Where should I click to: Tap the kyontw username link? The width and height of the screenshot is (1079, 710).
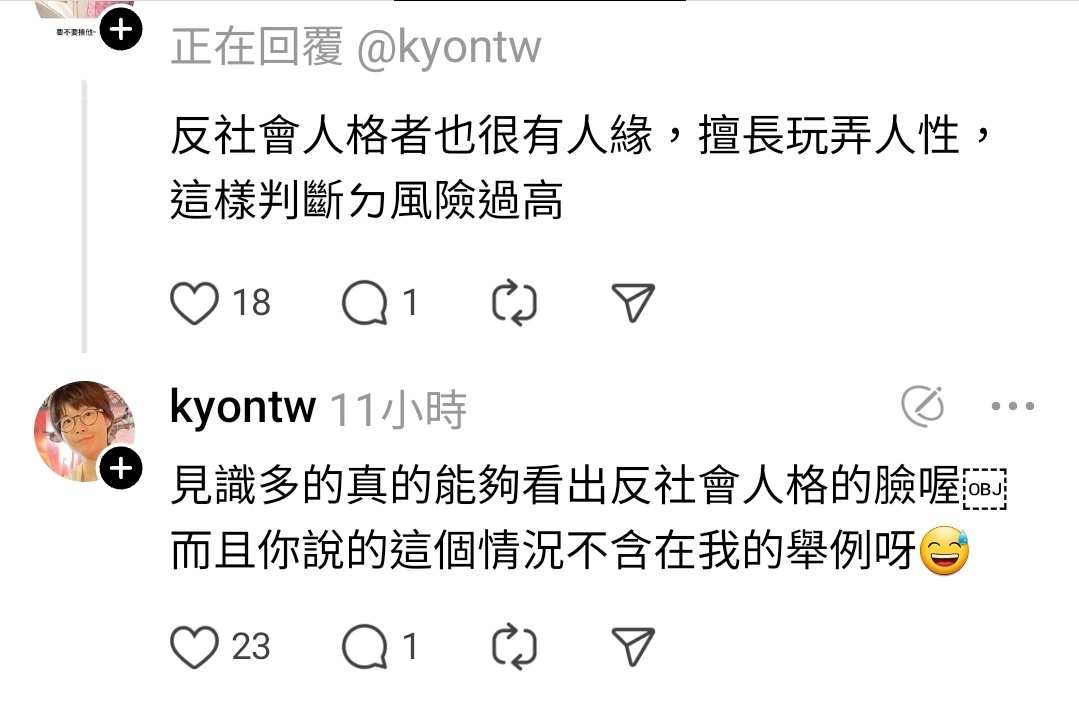click(243, 407)
